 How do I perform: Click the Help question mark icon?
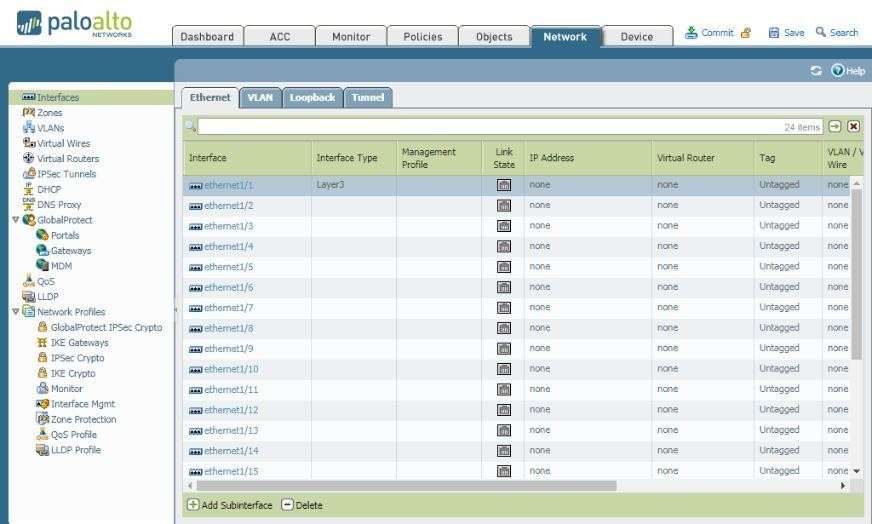(x=837, y=71)
